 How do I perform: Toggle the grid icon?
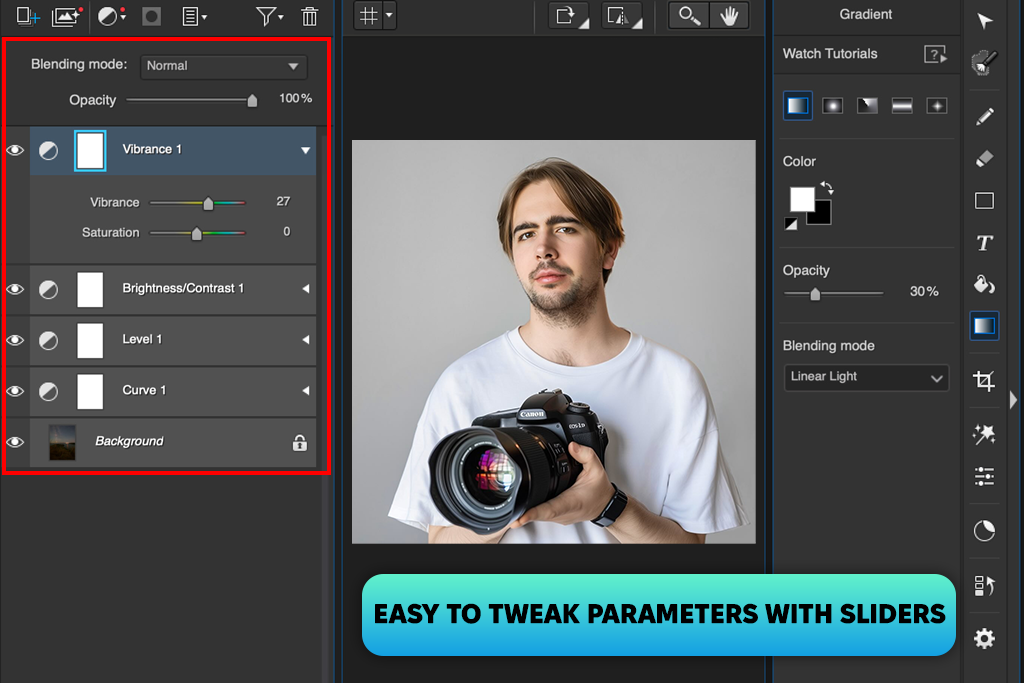coord(369,16)
